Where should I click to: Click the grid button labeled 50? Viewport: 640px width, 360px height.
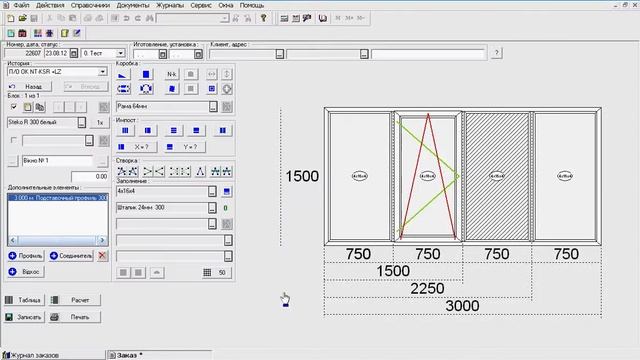(x=217, y=273)
